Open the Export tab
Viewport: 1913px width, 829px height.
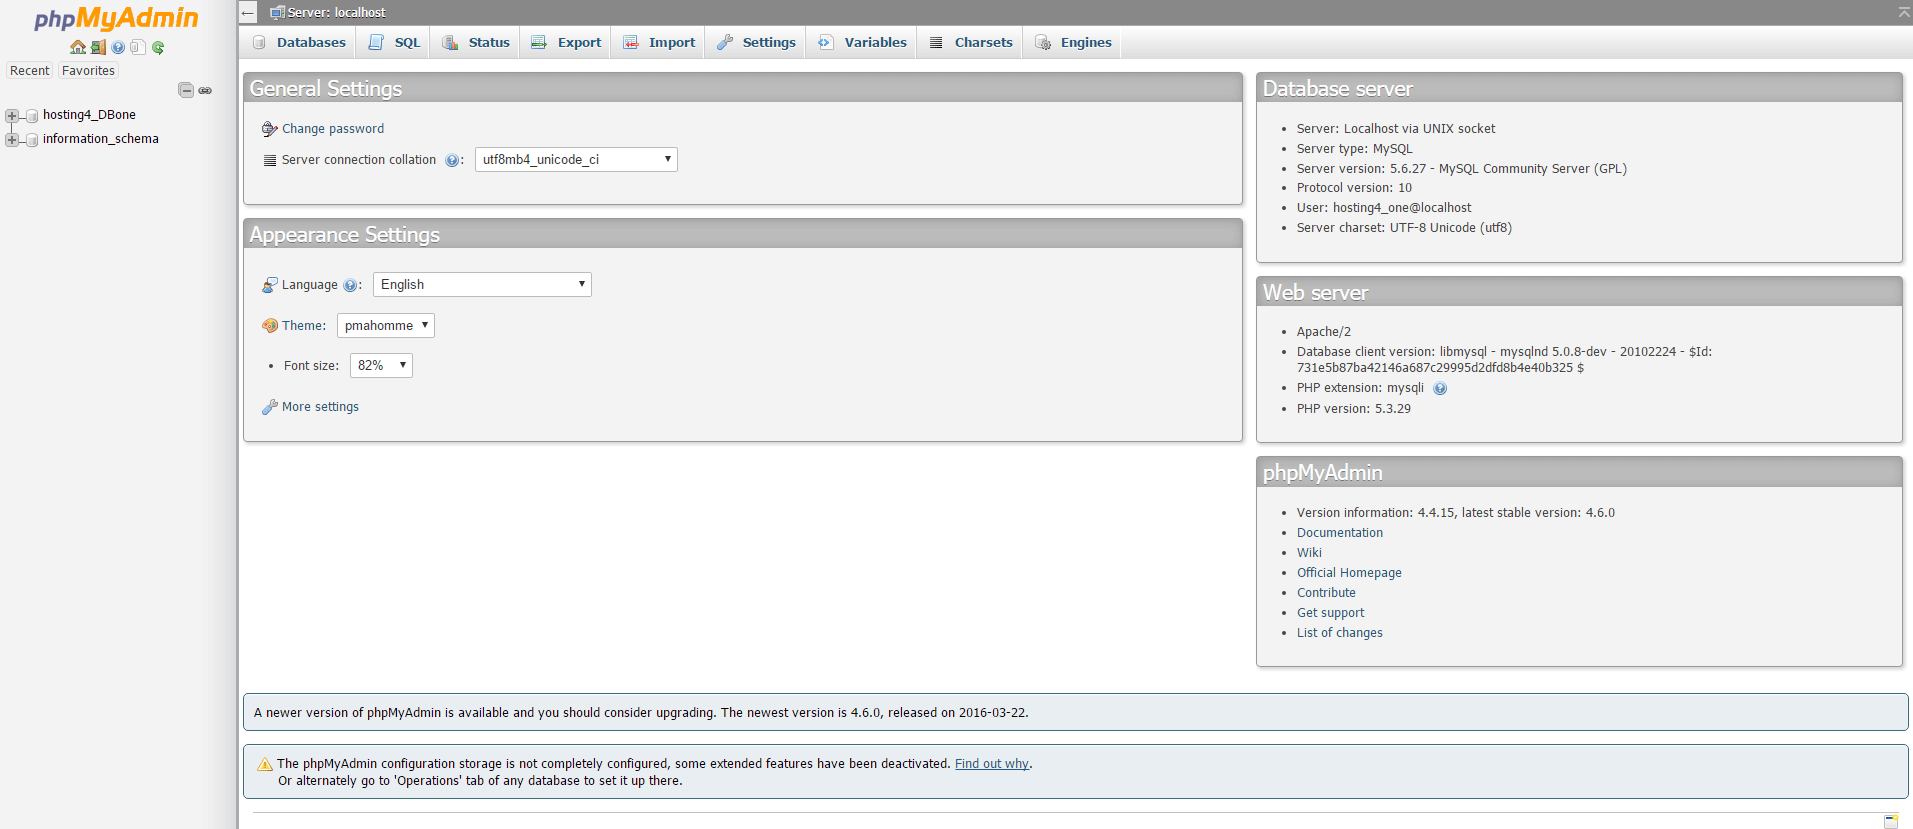tap(566, 43)
